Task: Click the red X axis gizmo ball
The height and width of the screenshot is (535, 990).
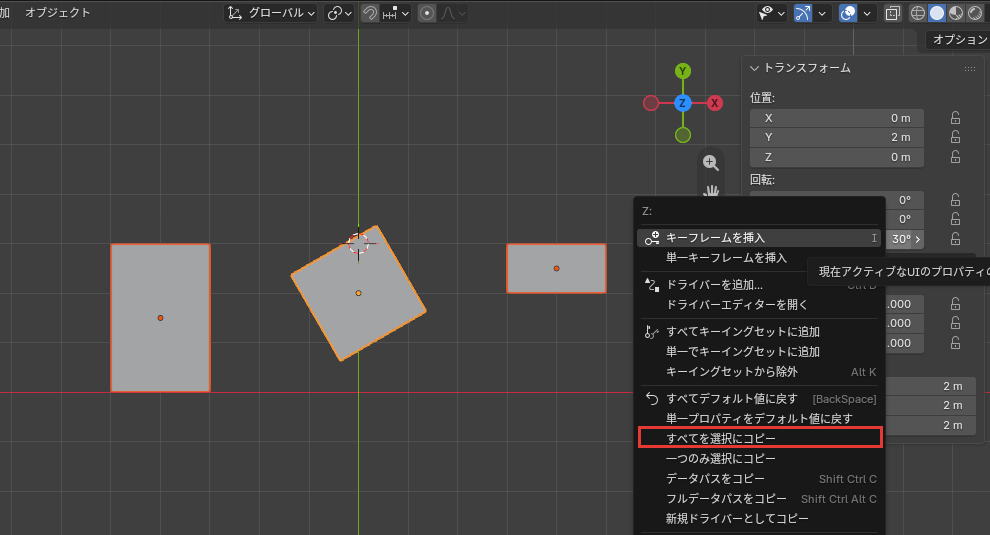Action: [x=715, y=103]
